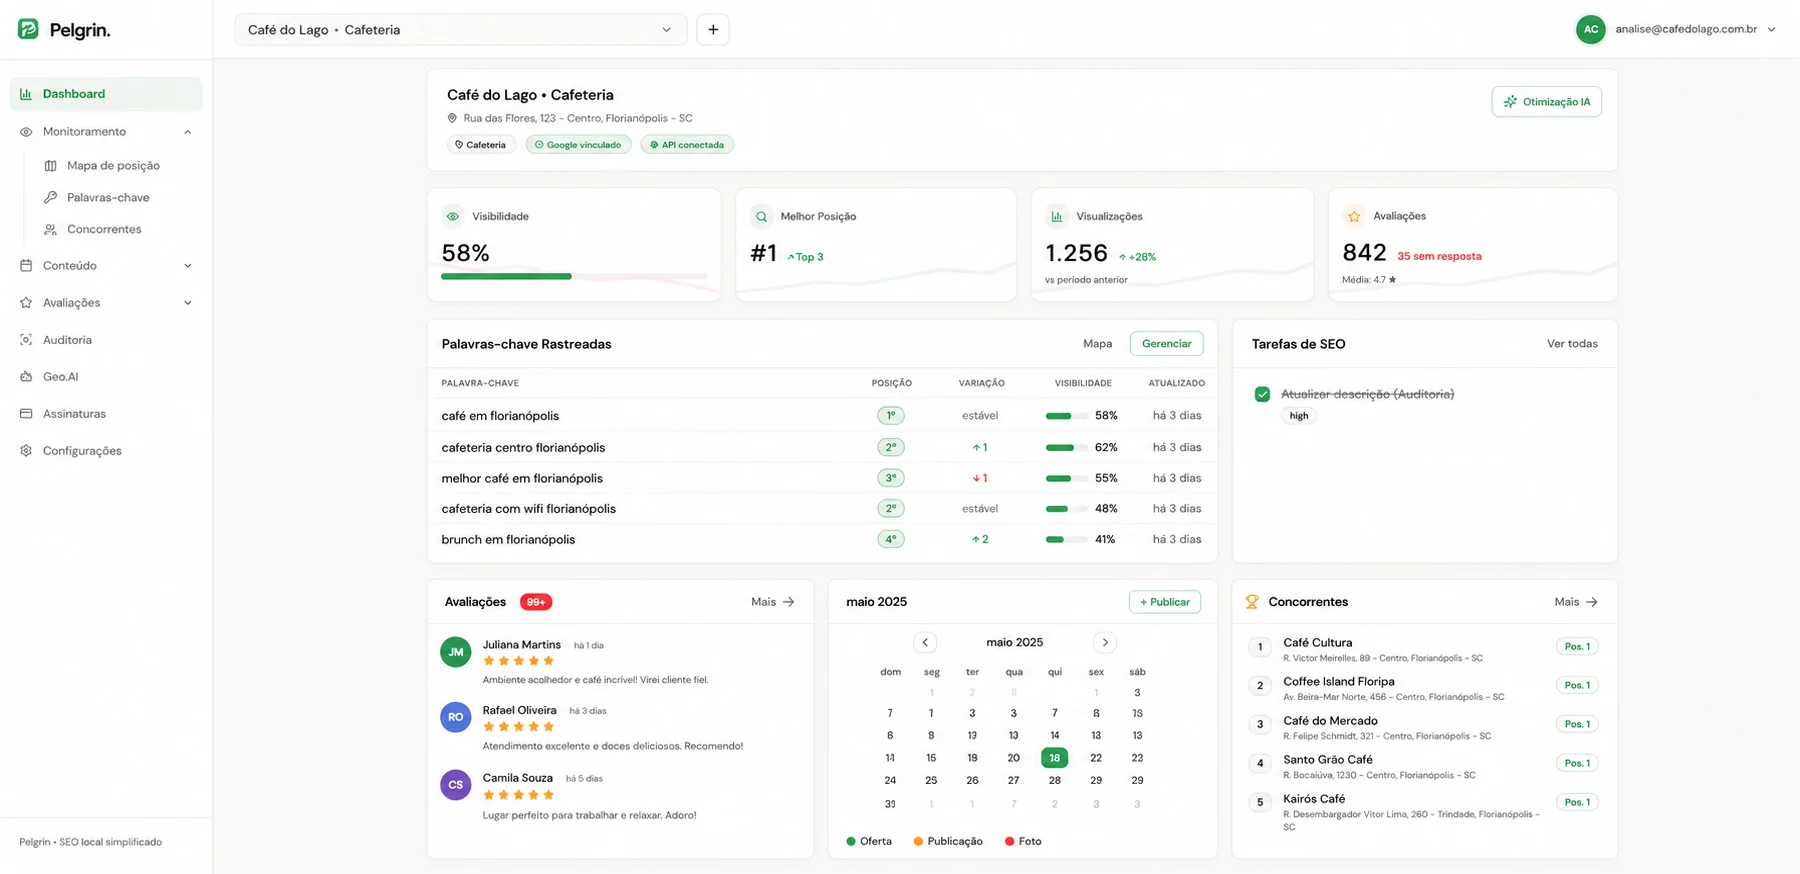Open Mapa link in keywords panel
Image resolution: width=1800 pixels, height=874 pixels.
pyautogui.click(x=1097, y=344)
